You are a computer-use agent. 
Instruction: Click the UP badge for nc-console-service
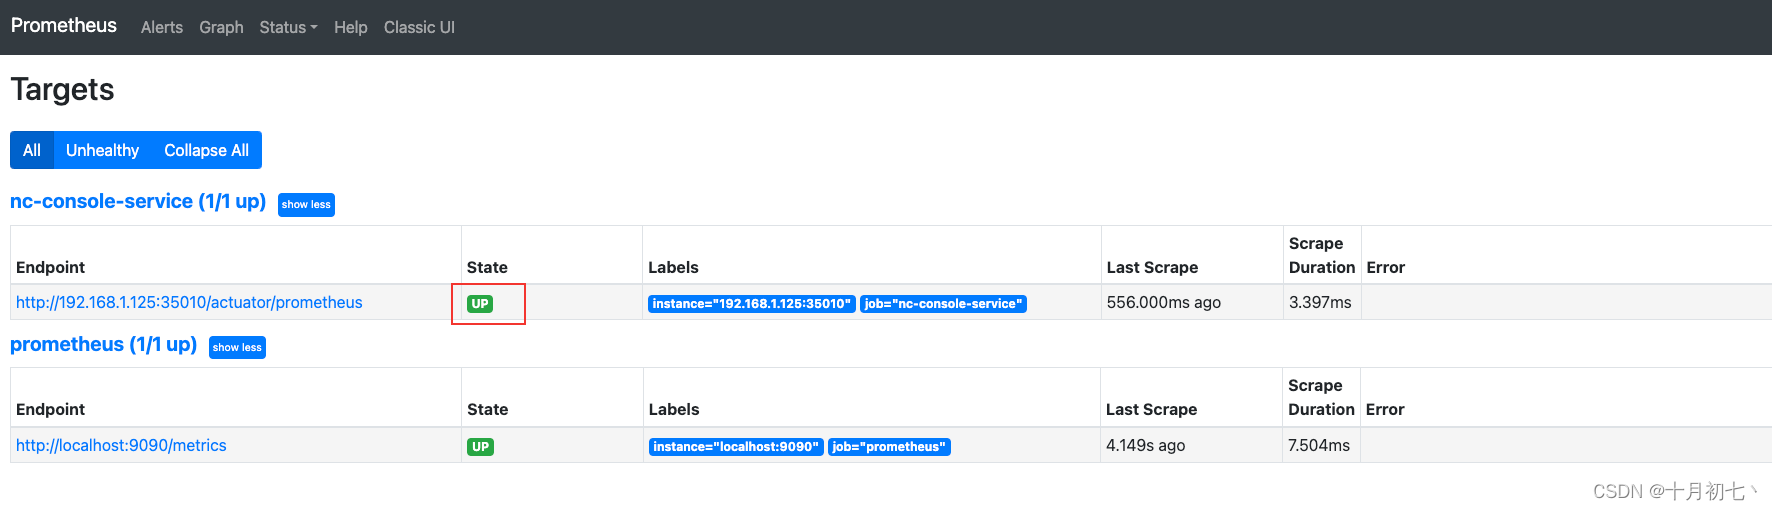pyautogui.click(x=480, y=303)
